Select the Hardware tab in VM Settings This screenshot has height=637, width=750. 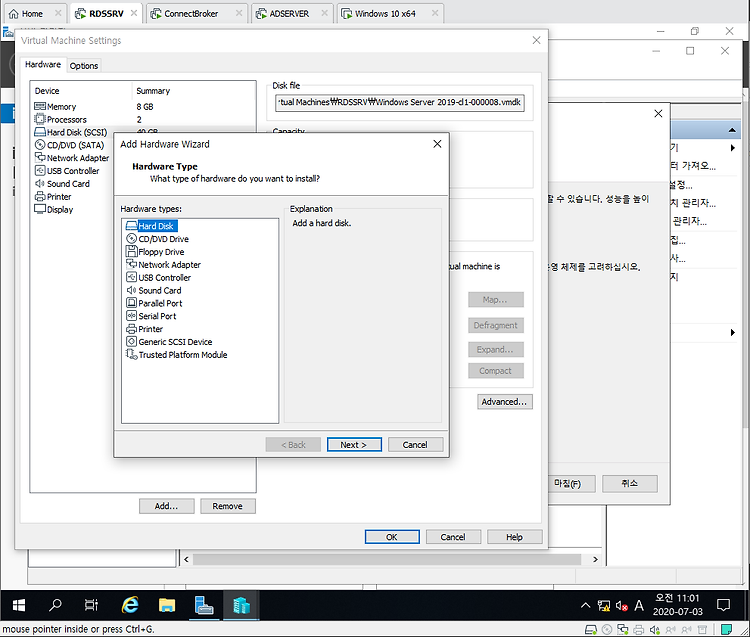[x=43, y=64]
